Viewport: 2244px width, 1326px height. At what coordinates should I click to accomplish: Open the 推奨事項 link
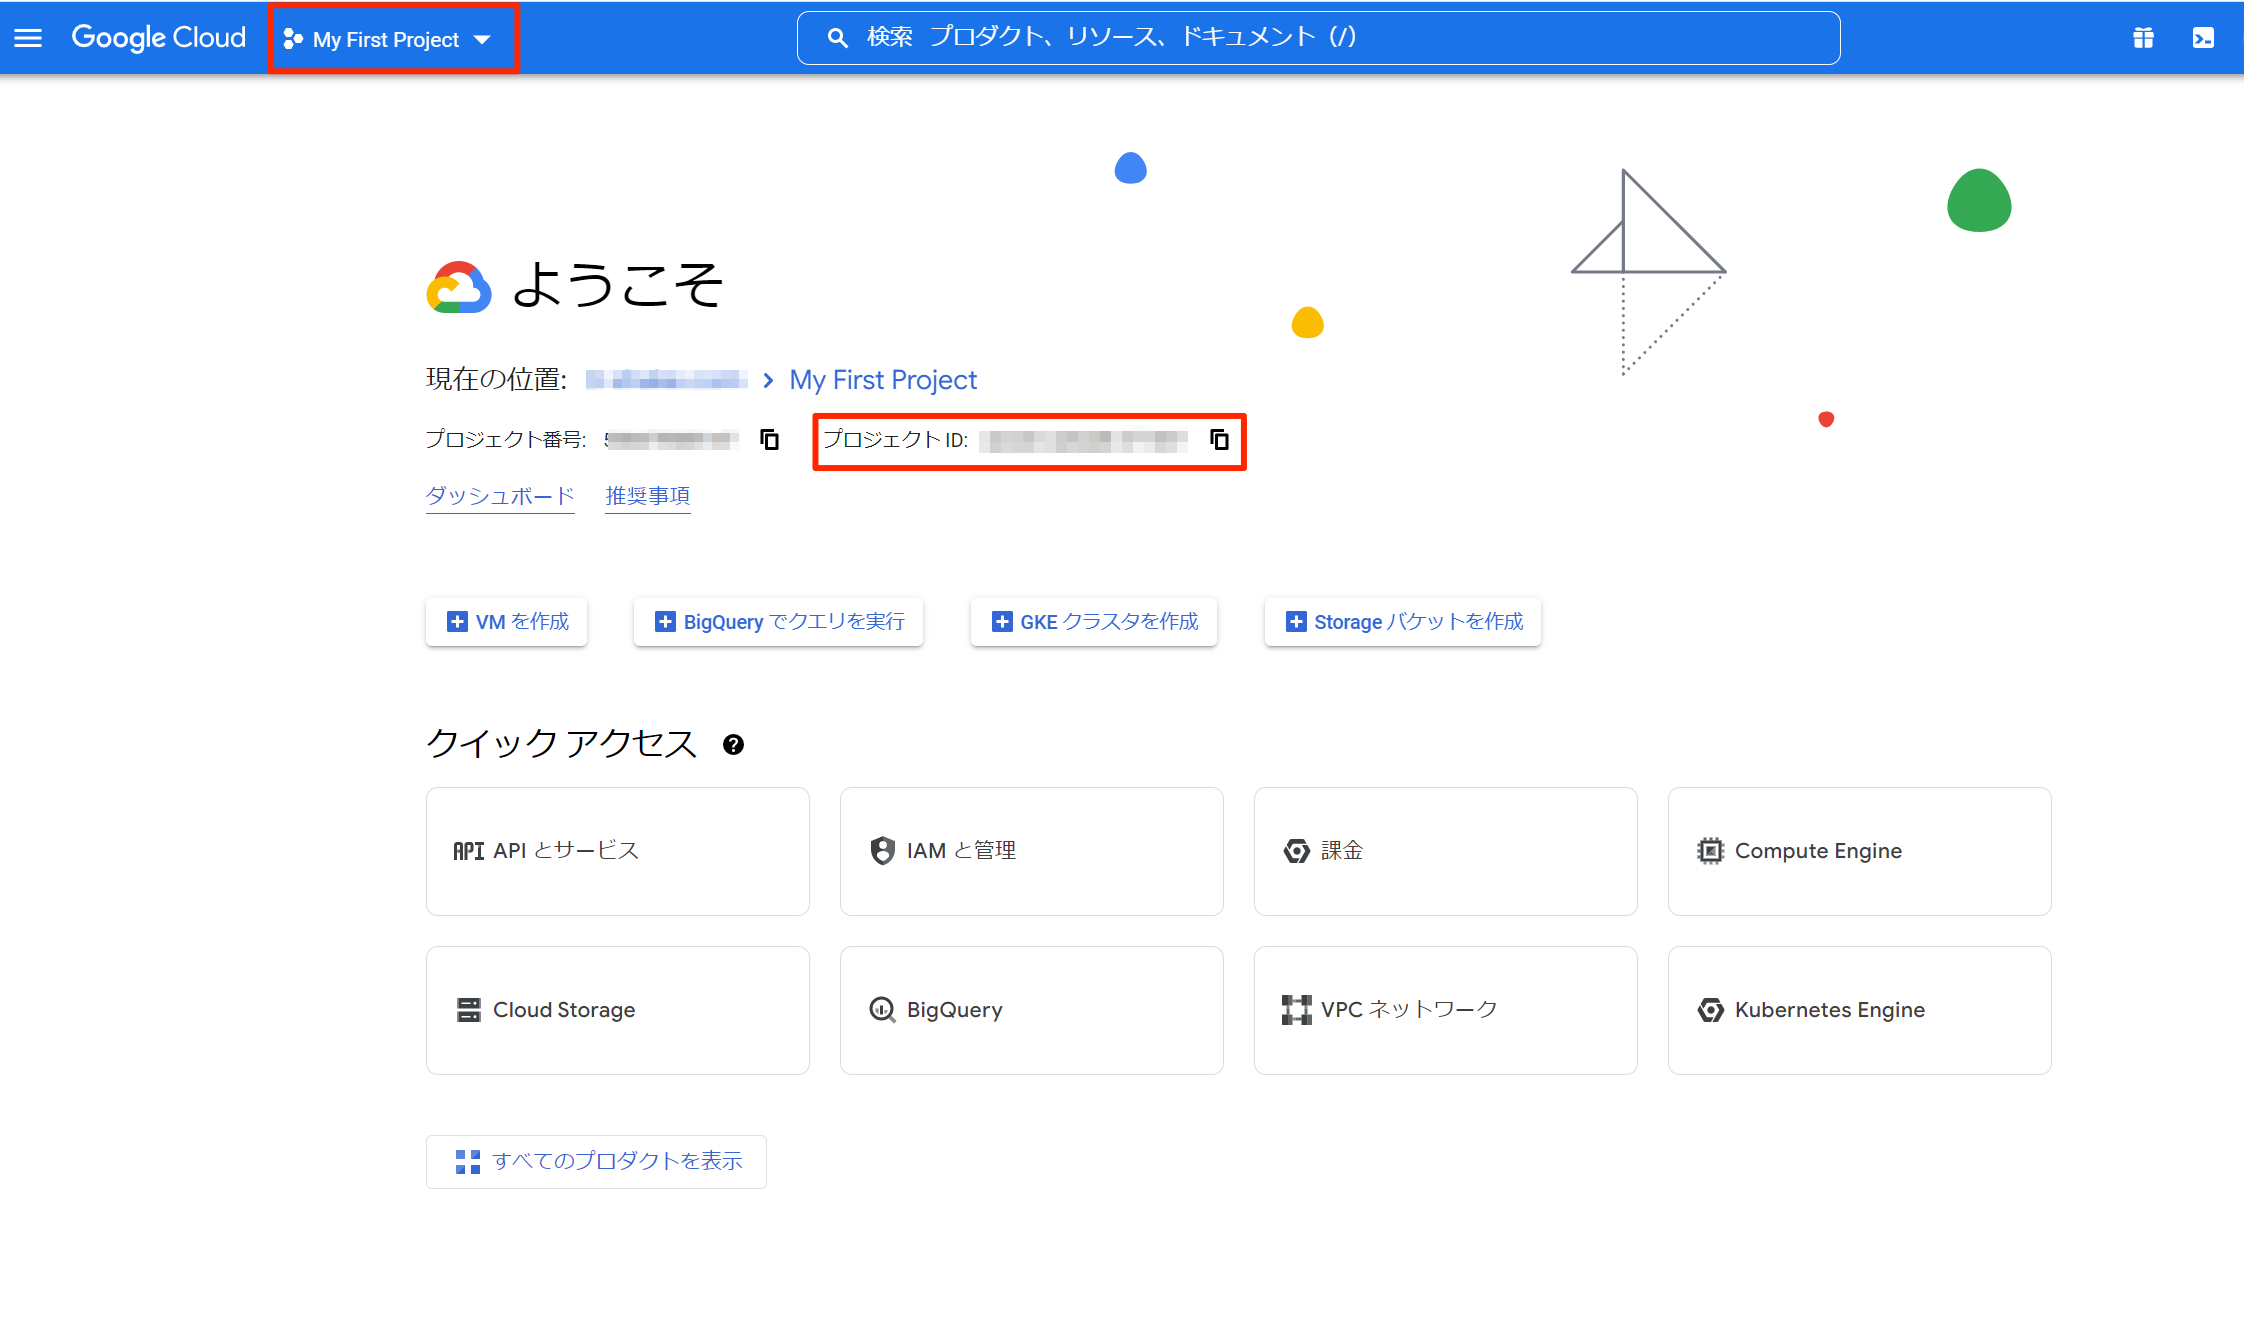point(648,496)
